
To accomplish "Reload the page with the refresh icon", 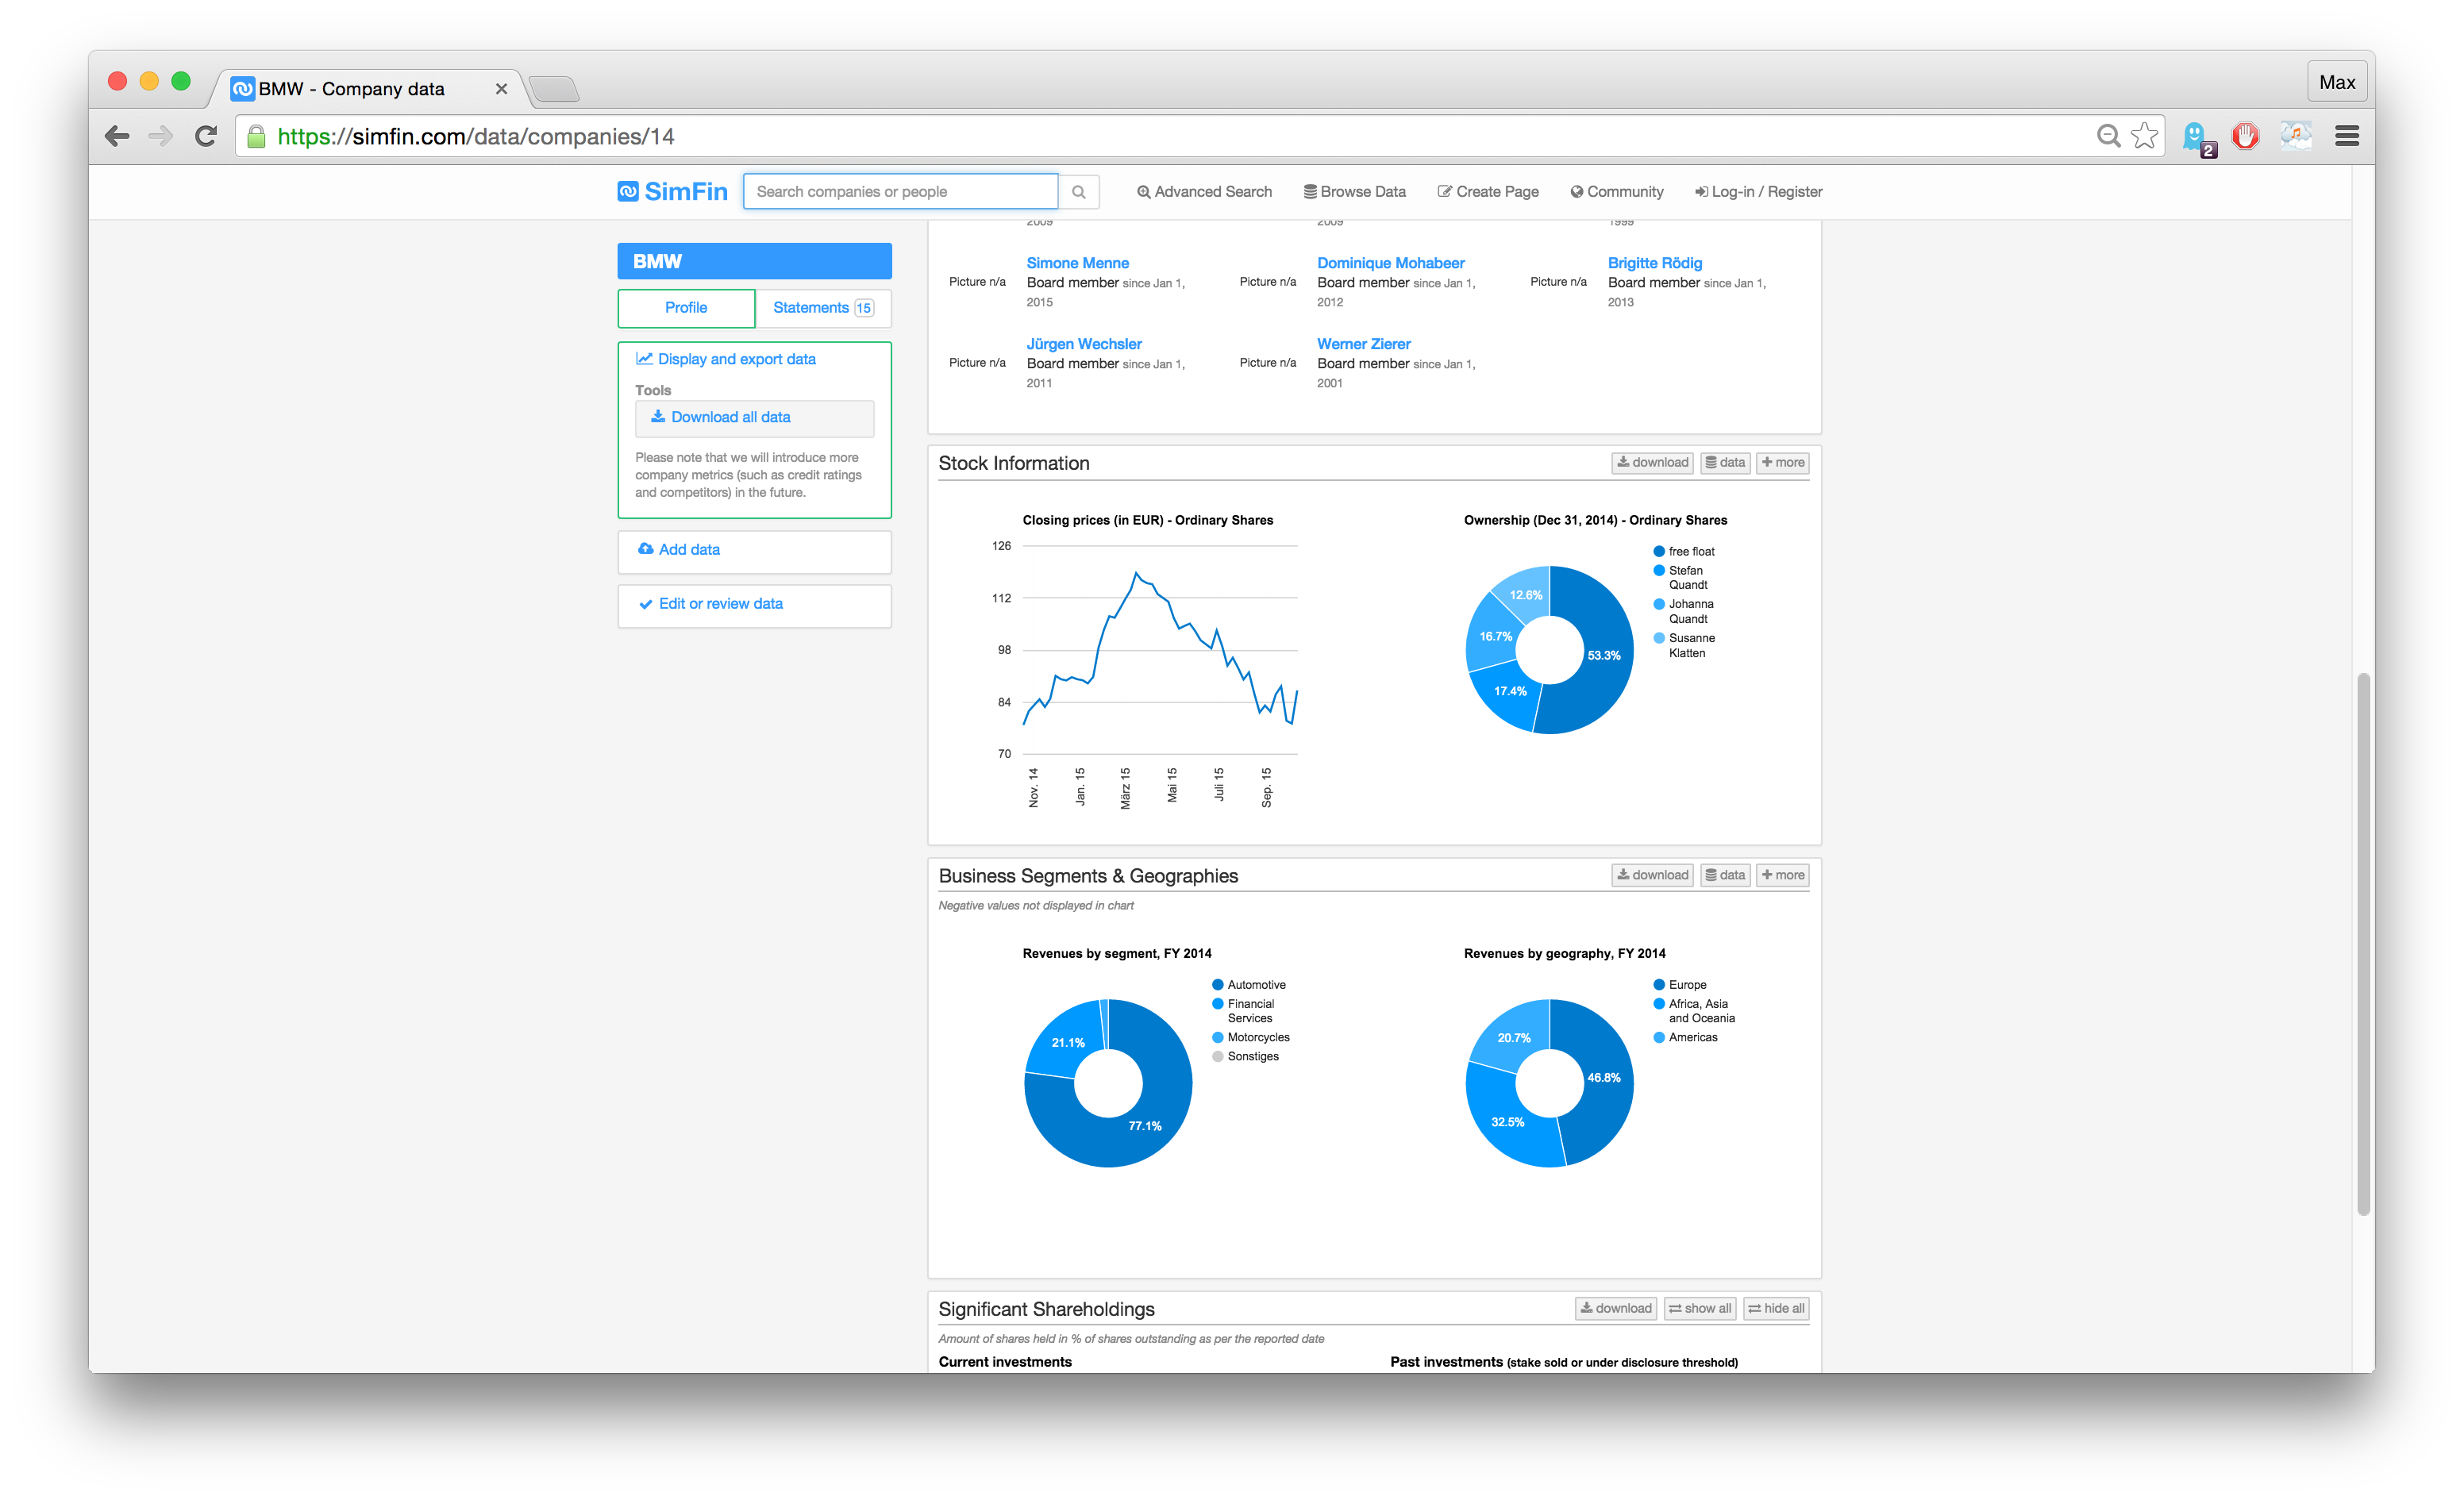I will click(206, 136).
